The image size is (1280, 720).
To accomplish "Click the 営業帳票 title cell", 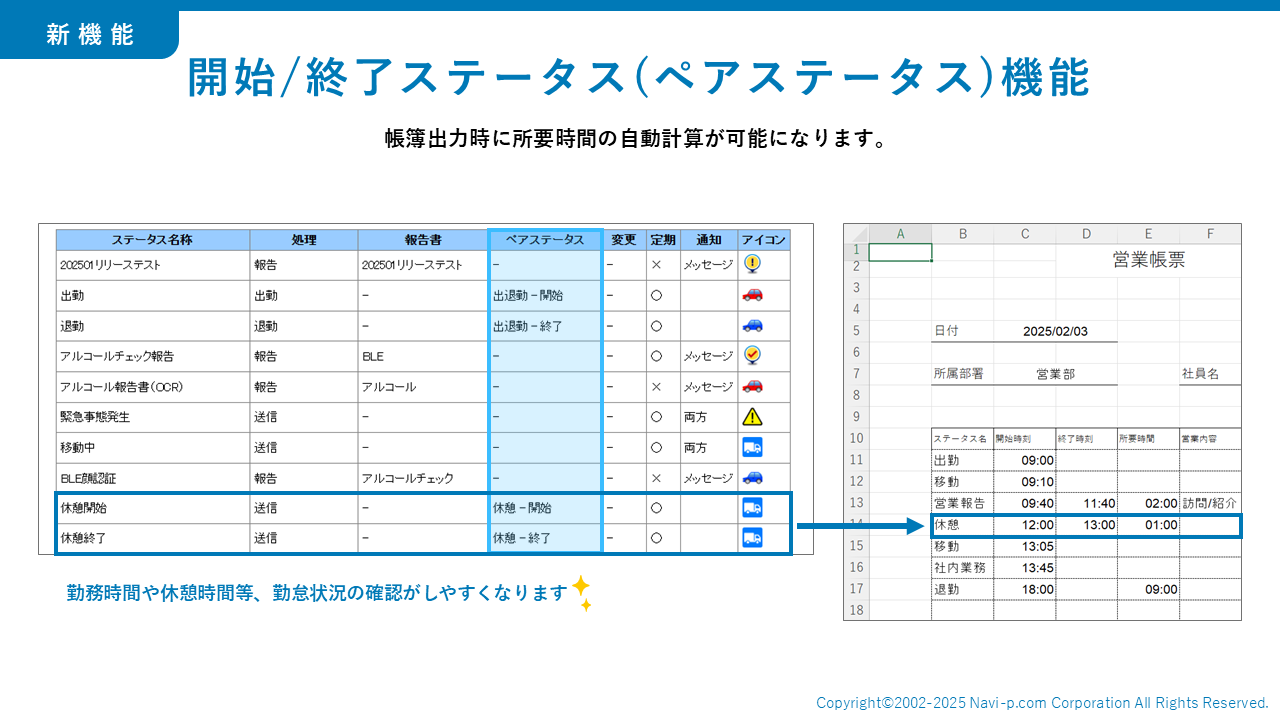I will [x=1148, y=260].
